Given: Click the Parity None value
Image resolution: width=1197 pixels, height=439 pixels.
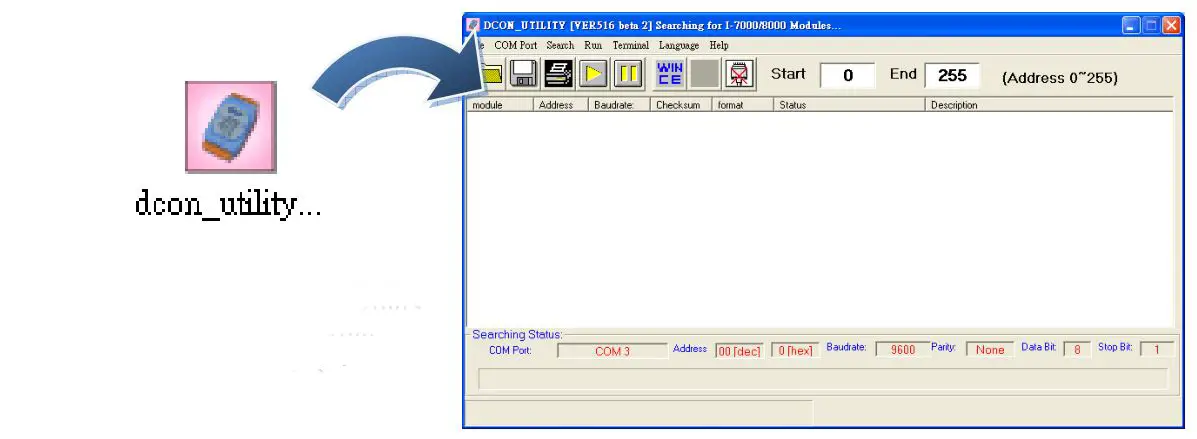Looking at the screenshot, I should coord(990,350).
